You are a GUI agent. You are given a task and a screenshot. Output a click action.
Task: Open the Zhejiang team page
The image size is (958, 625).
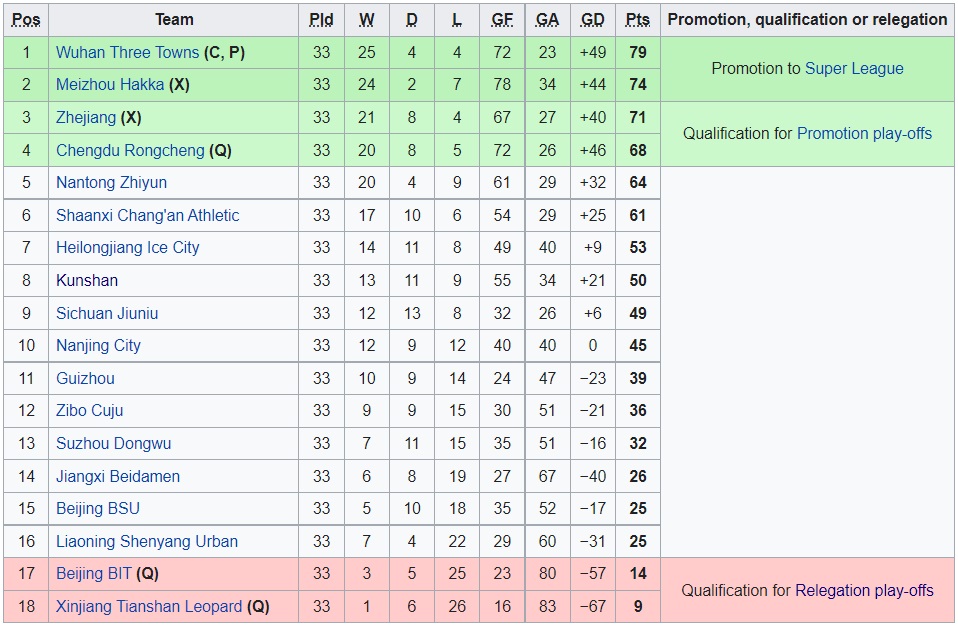(x=86, y=118)
